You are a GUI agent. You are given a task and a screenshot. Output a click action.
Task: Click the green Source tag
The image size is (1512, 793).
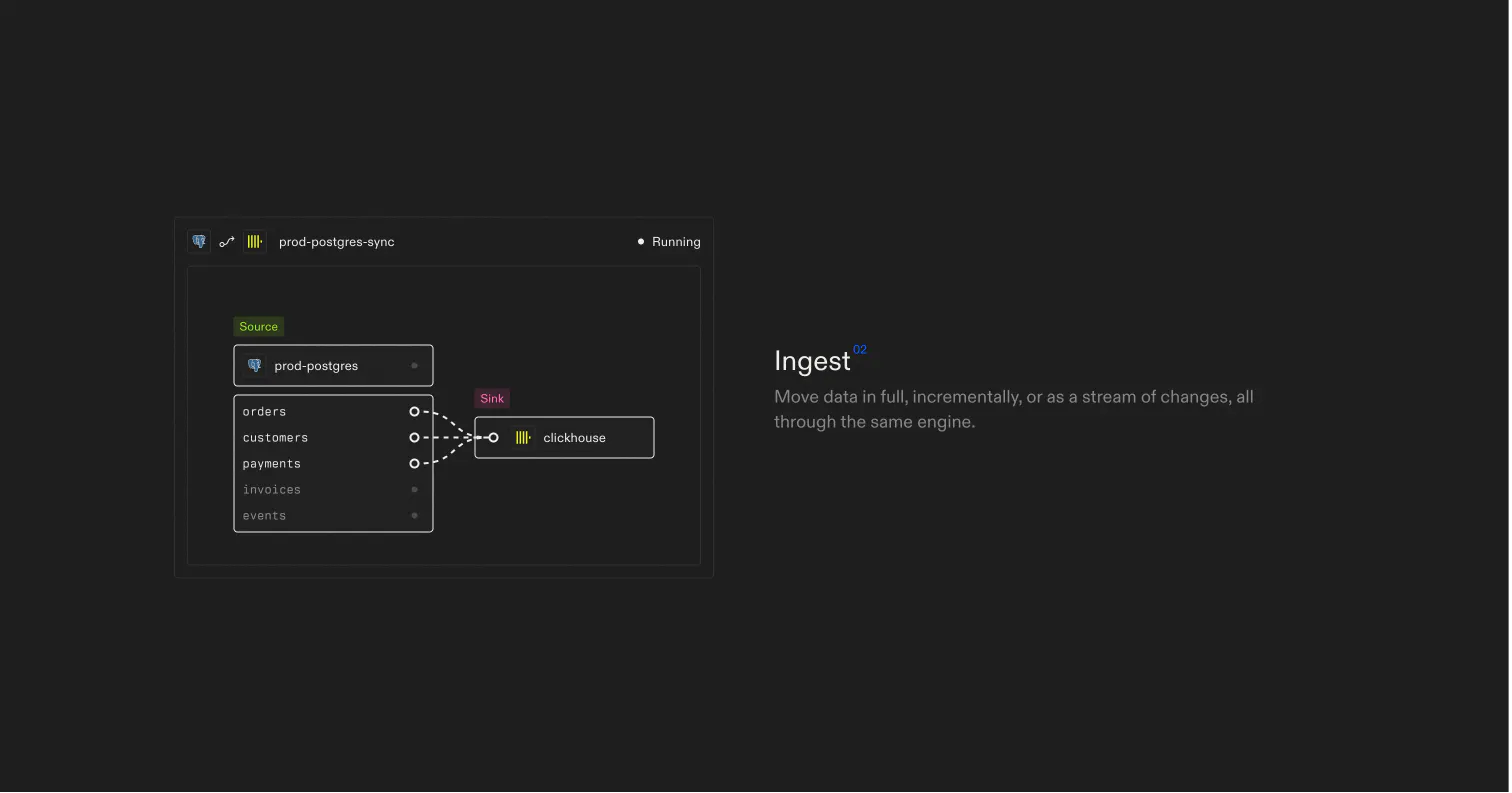click(x=259, y=327)
